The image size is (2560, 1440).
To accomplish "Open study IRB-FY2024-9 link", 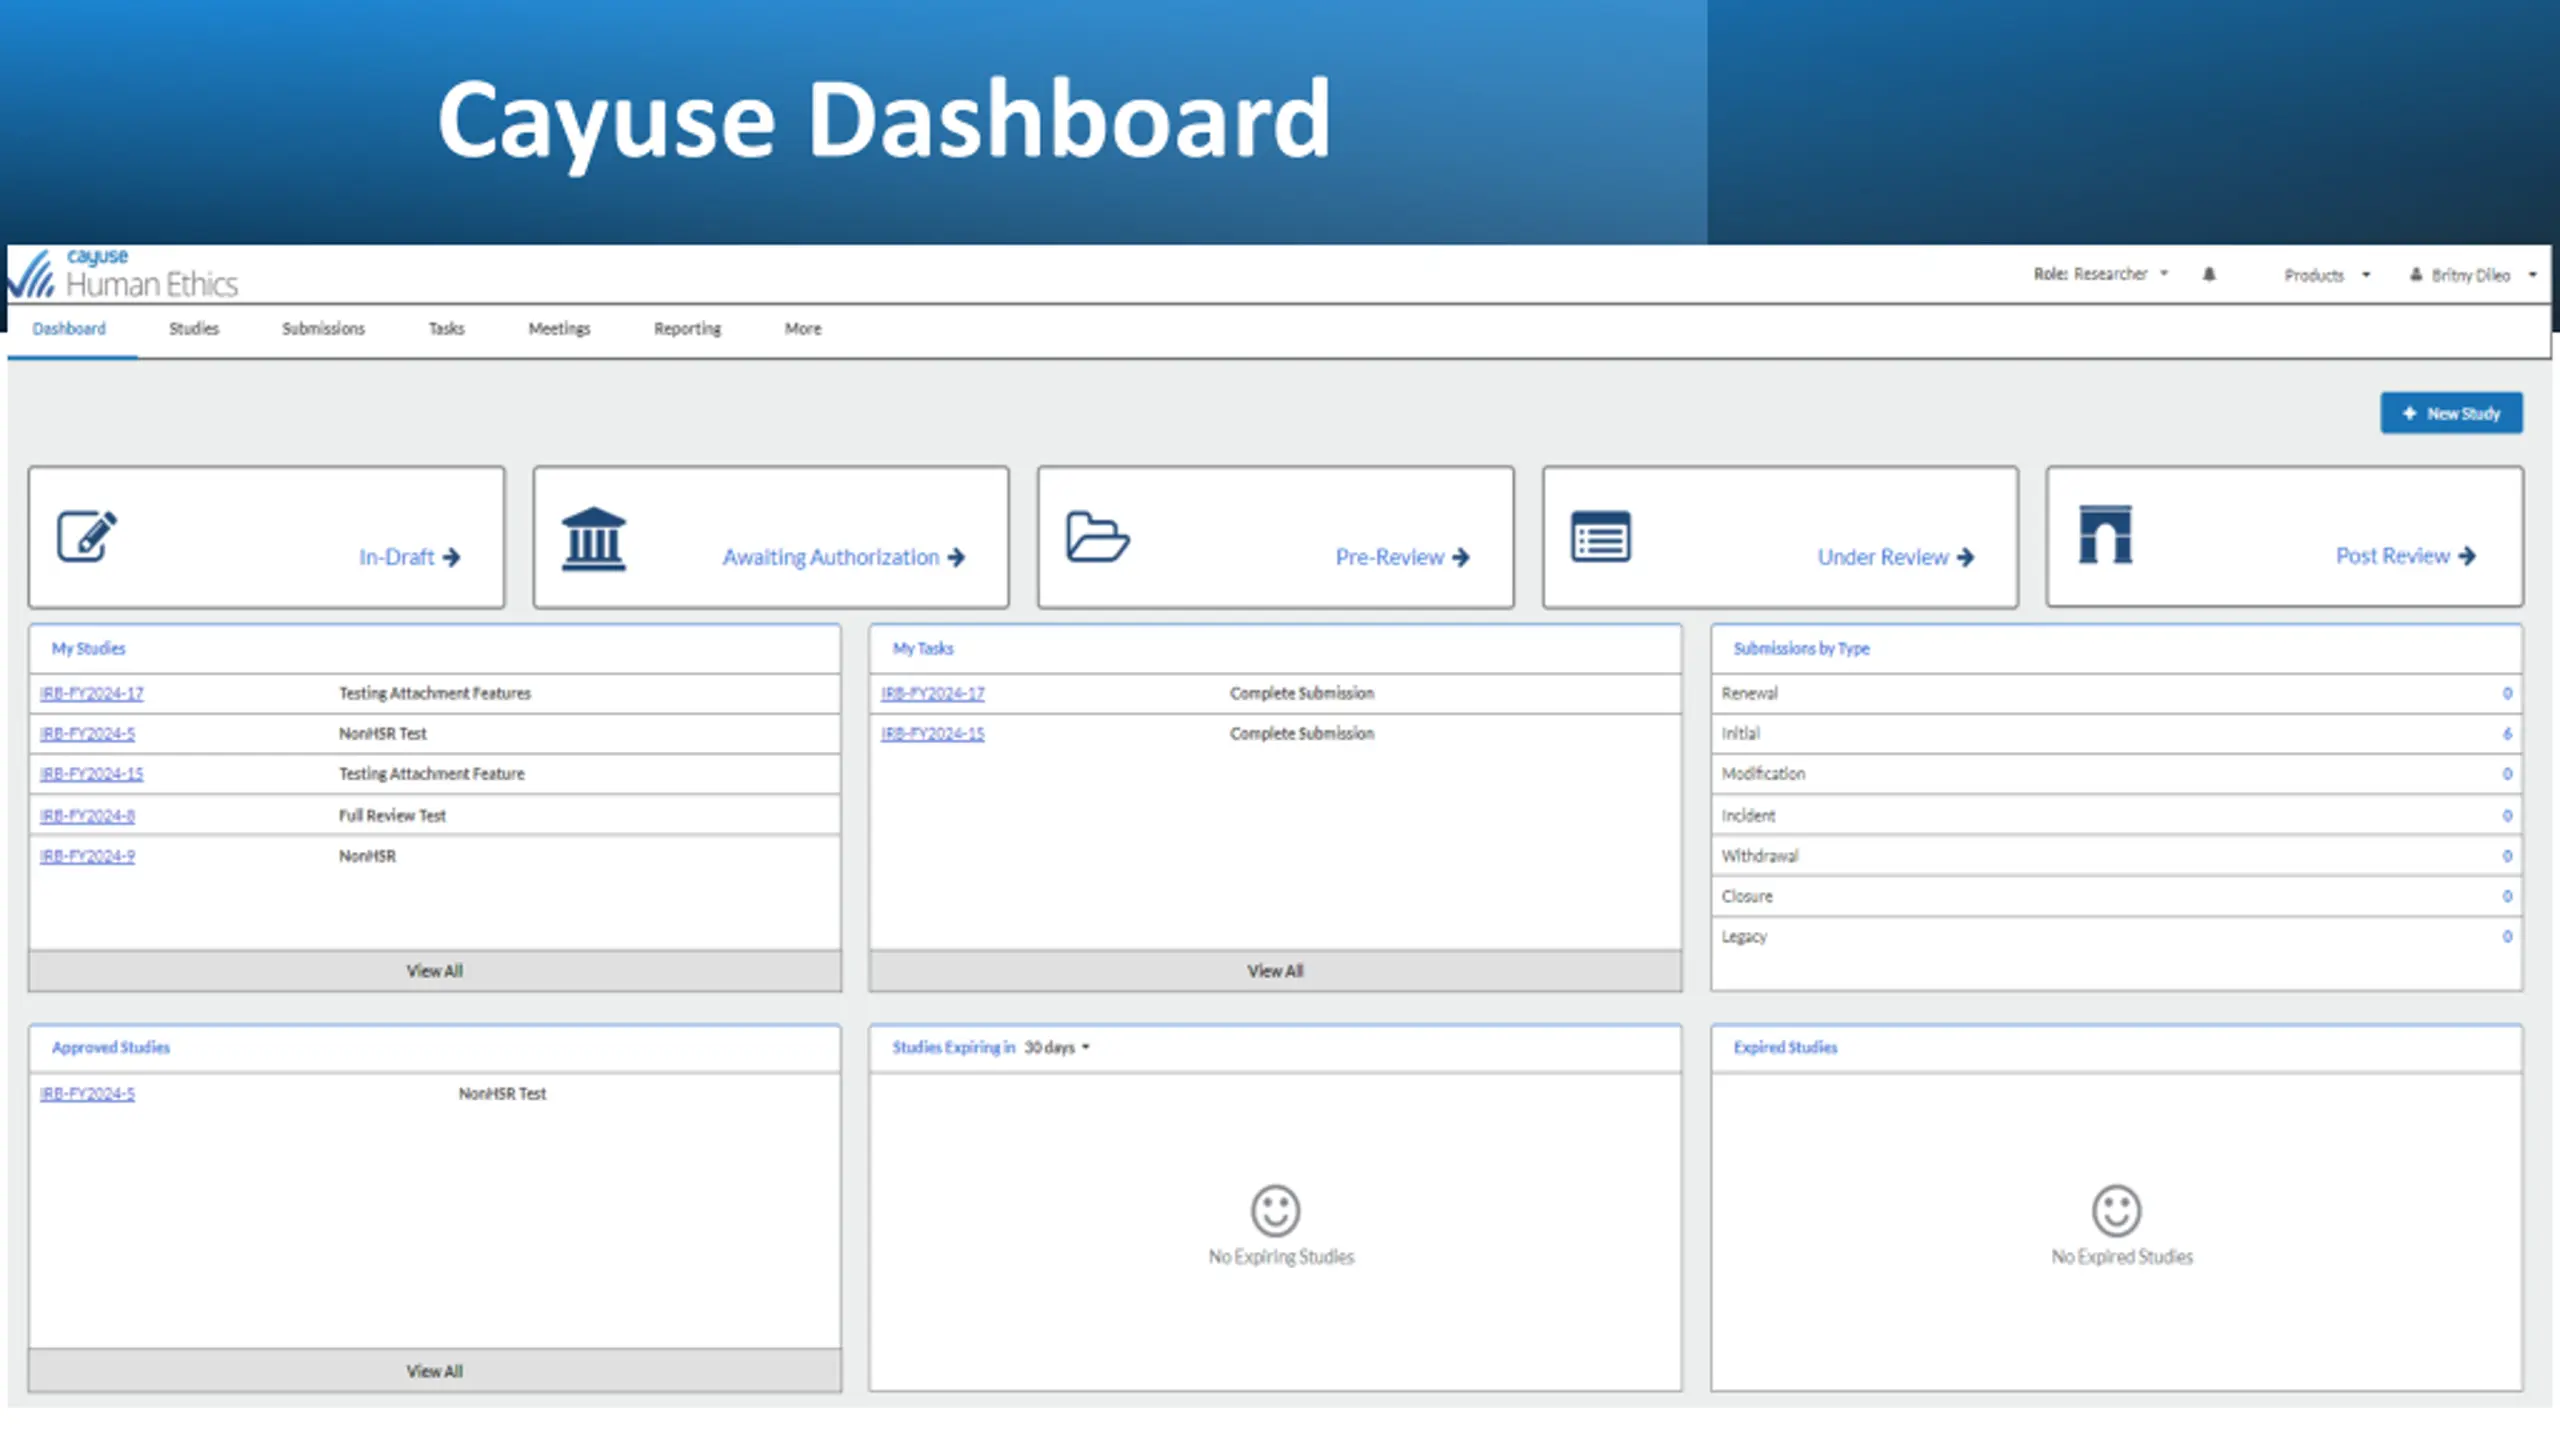I will click(87, 855).
